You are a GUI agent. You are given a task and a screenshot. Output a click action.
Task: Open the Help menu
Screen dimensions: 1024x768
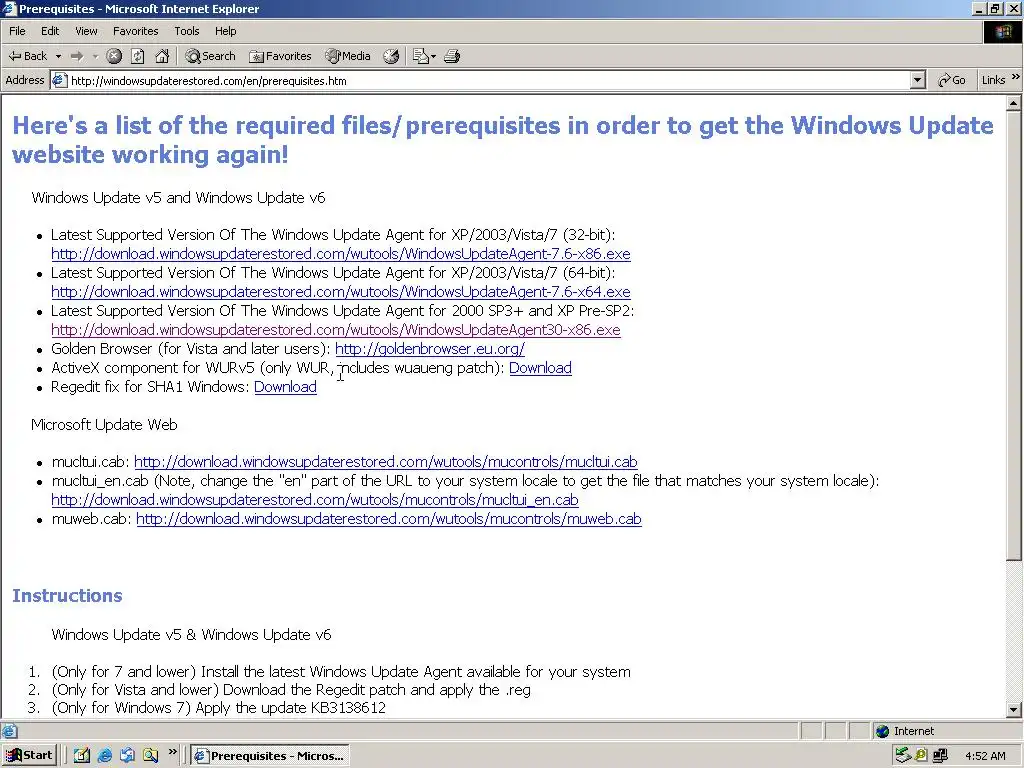coord(225,31)
